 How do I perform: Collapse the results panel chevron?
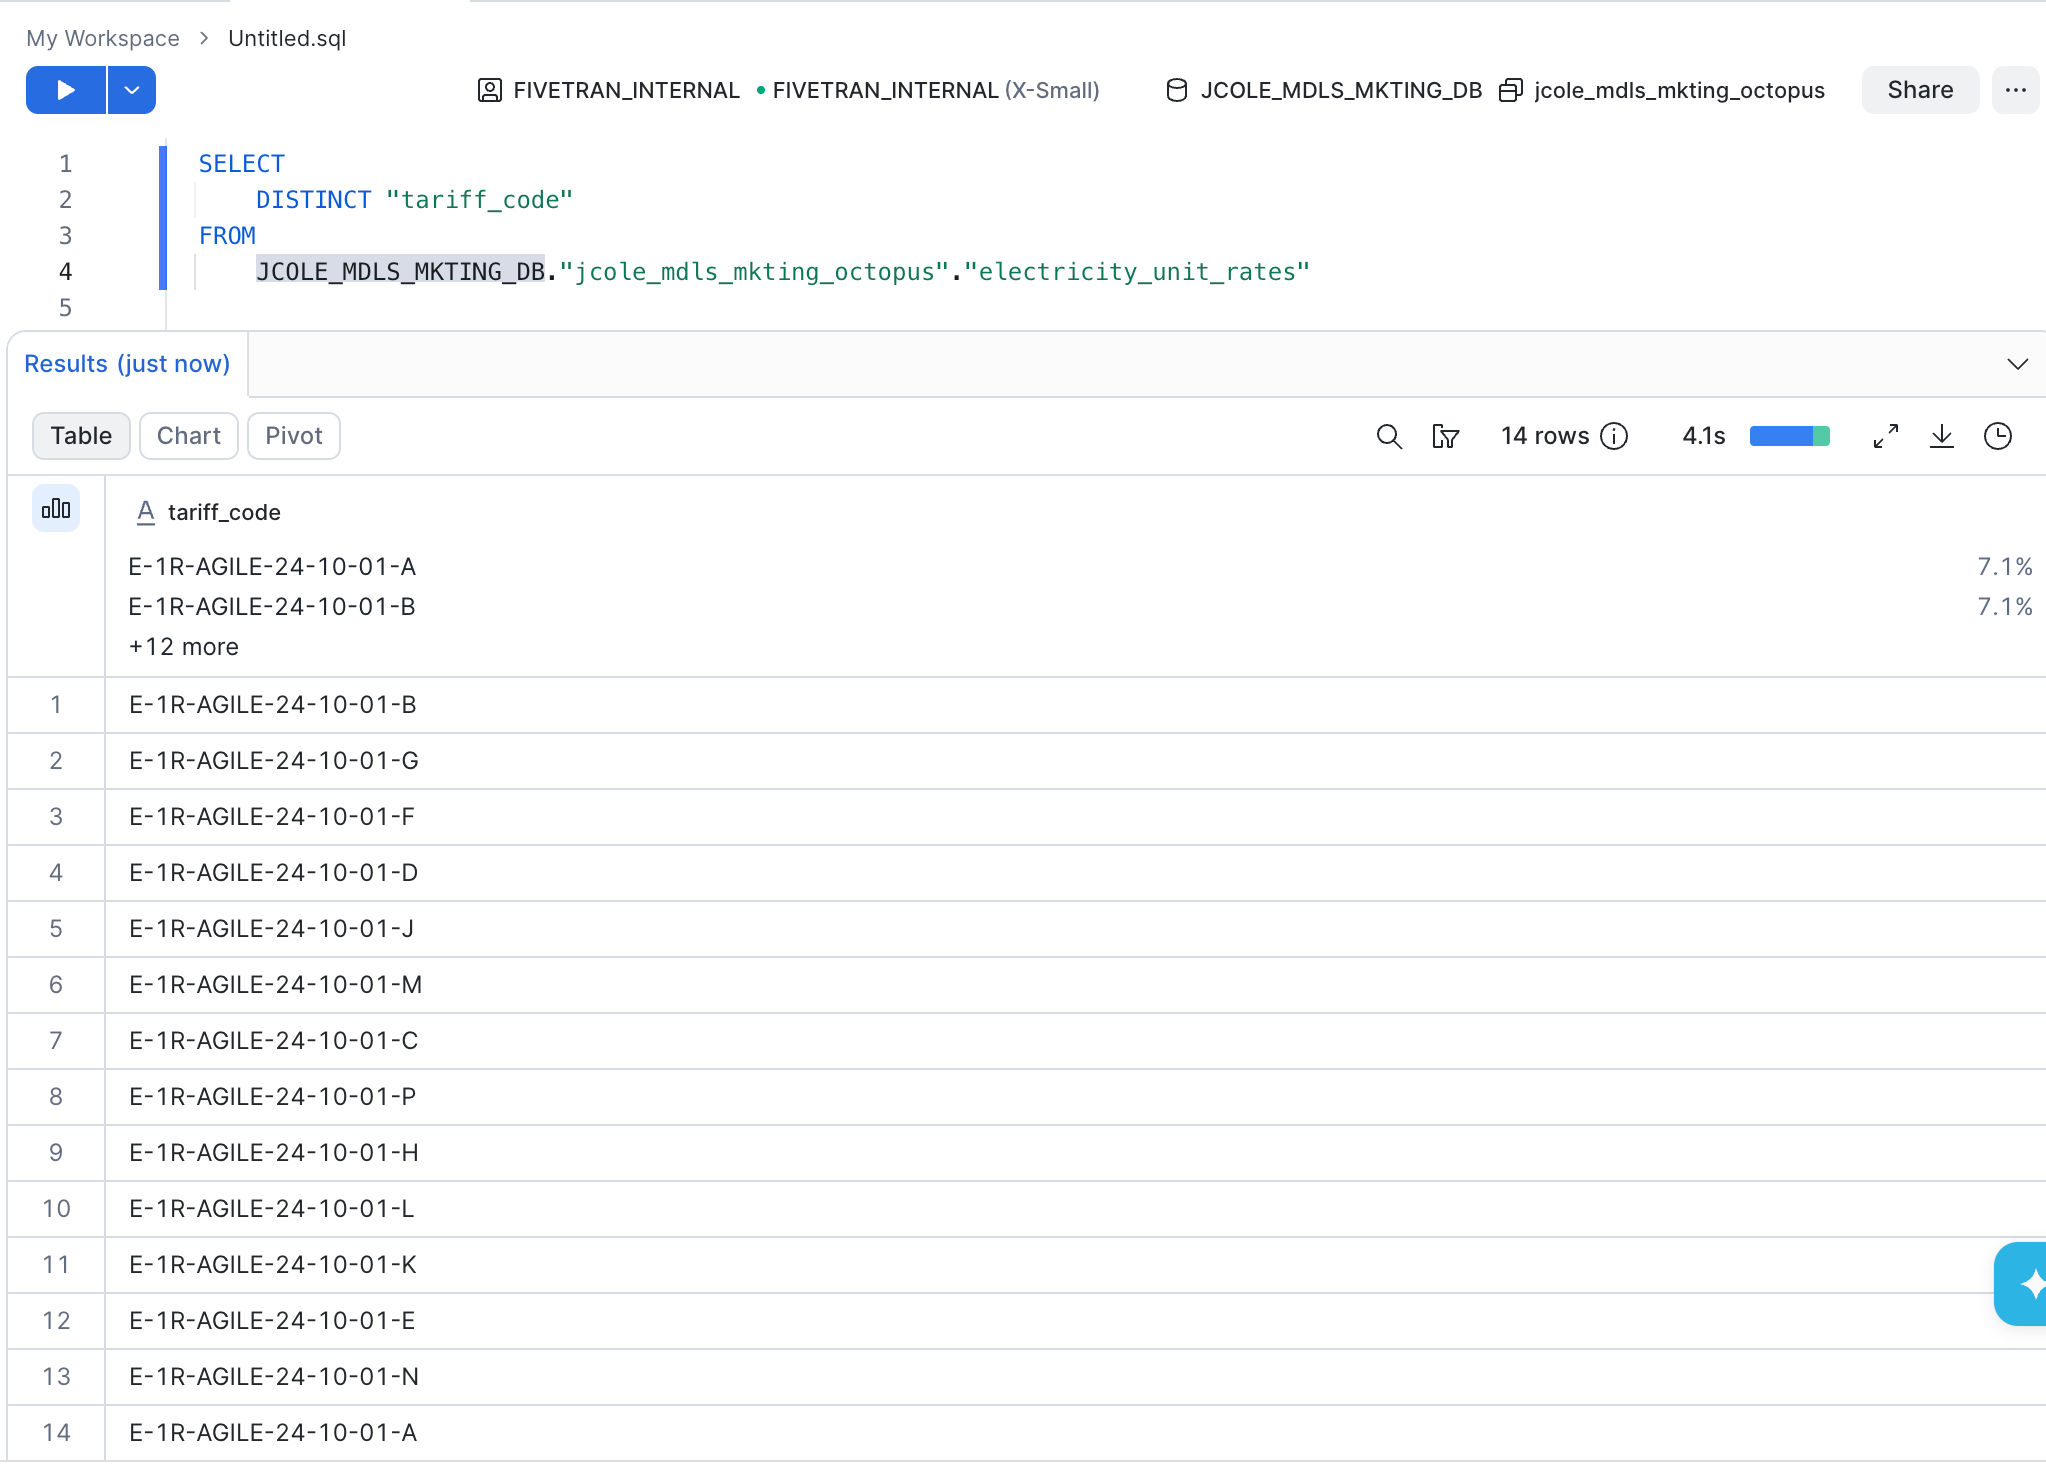coord(2018,364)
